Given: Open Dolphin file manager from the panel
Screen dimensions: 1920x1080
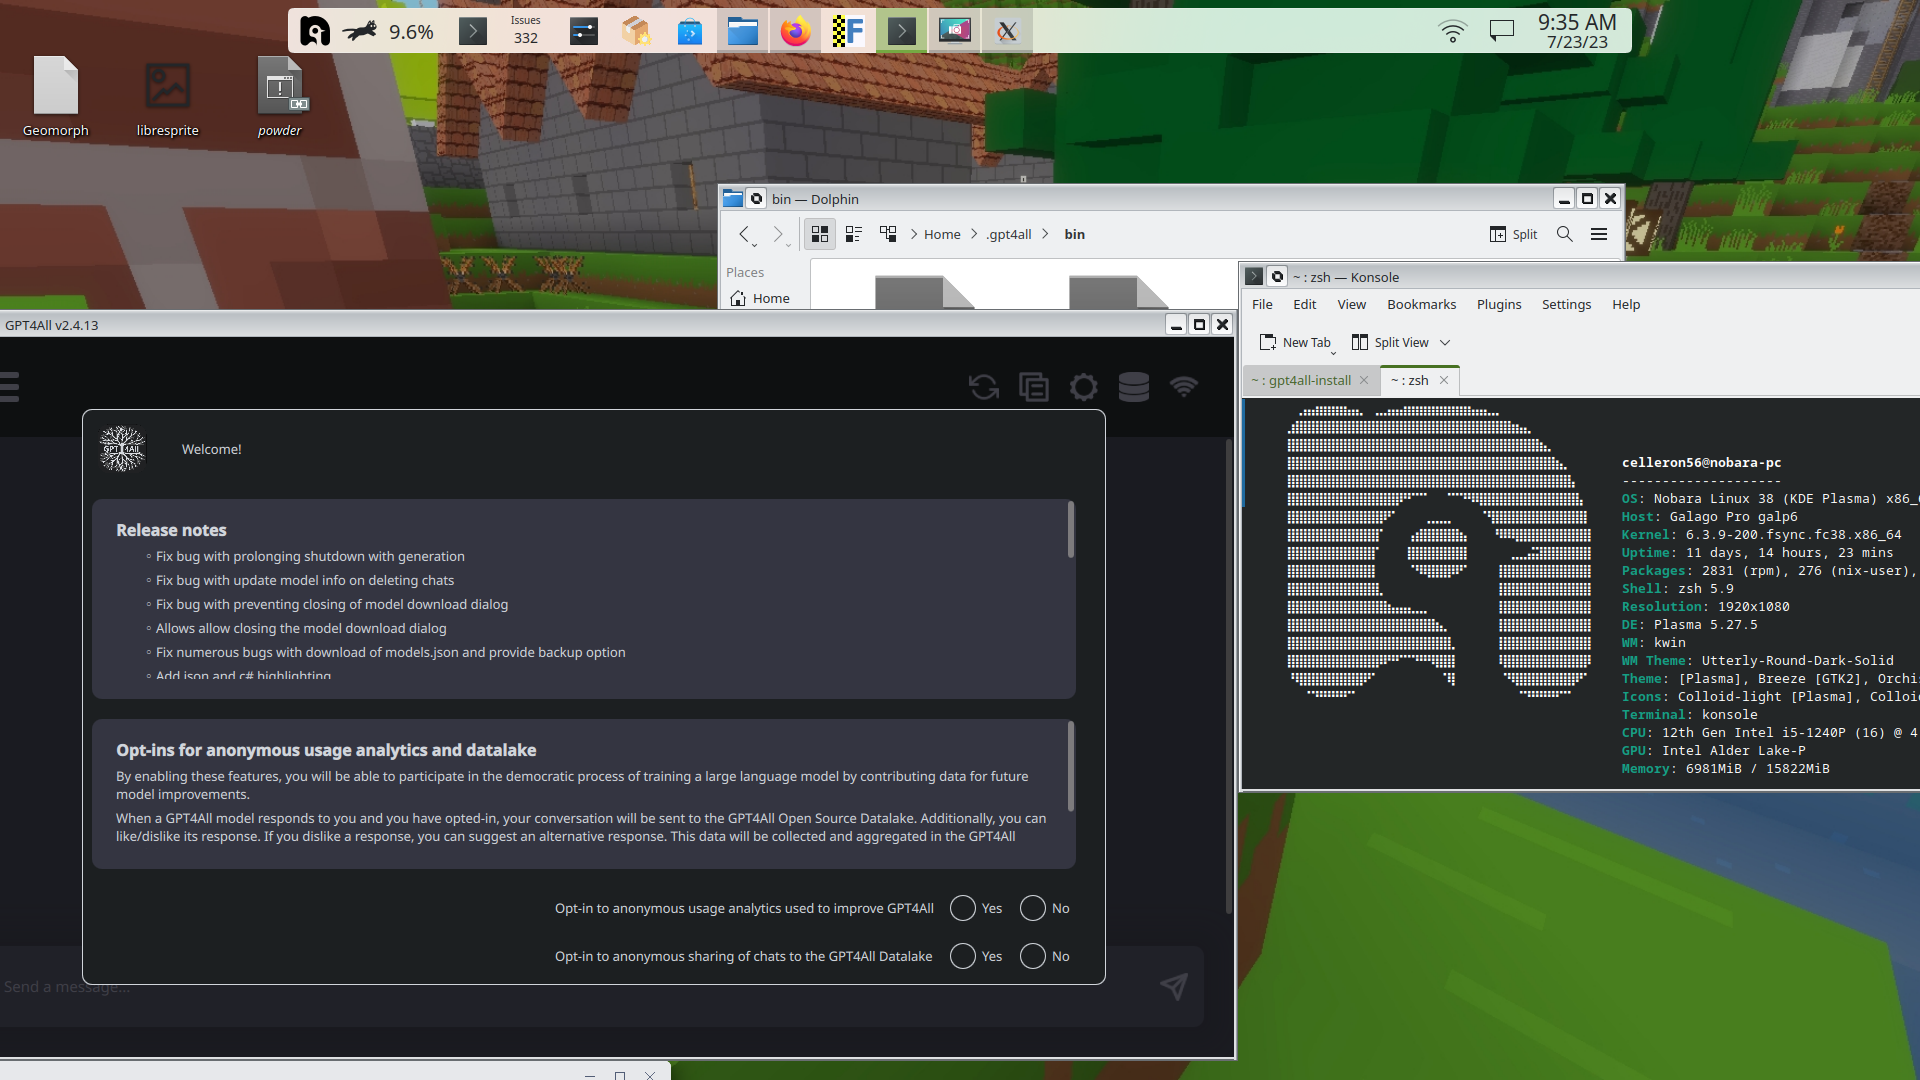Looking at the screenshot, I should tap(743, 31).
